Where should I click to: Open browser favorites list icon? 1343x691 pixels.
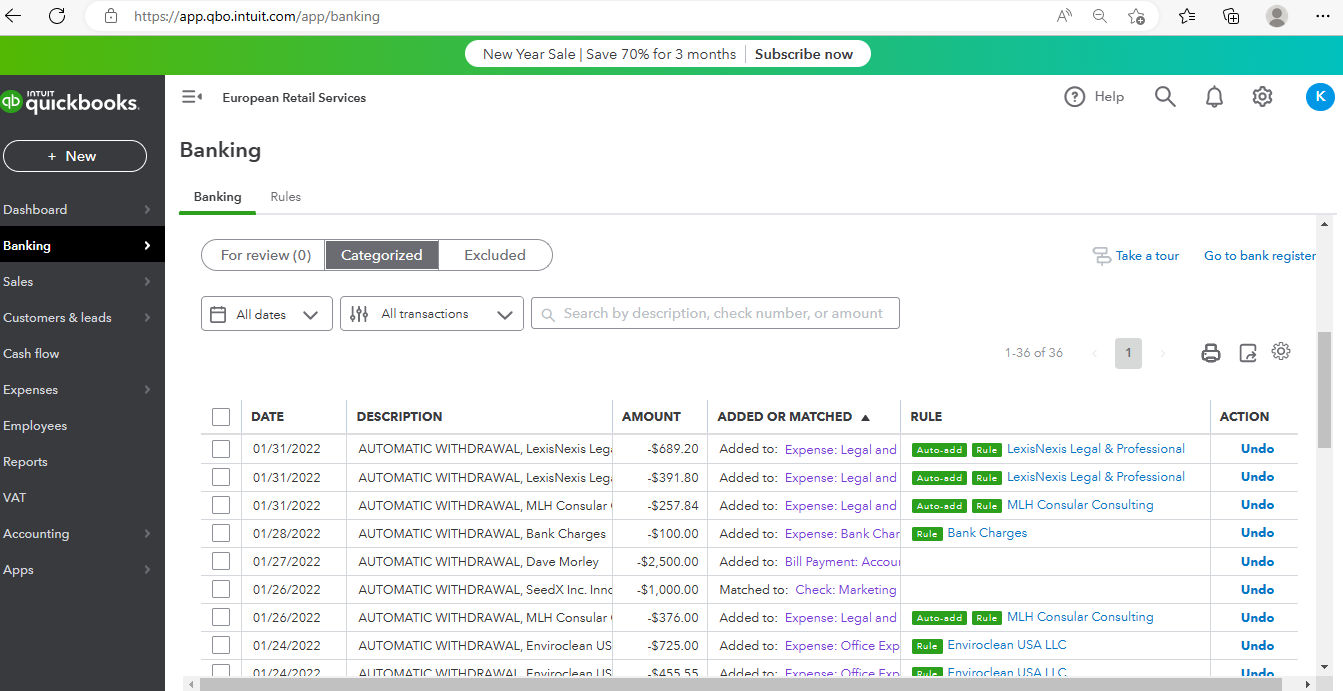[x=1187, y=16]
